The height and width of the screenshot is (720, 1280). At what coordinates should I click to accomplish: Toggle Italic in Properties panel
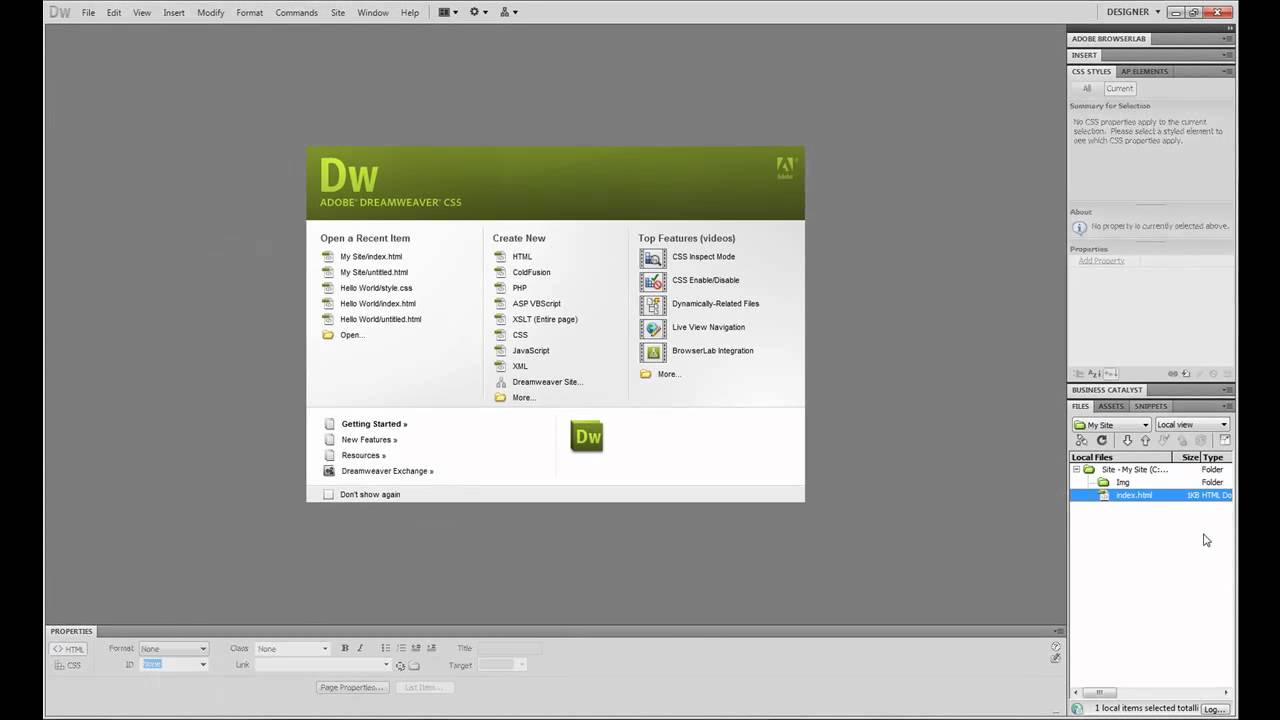360,648
